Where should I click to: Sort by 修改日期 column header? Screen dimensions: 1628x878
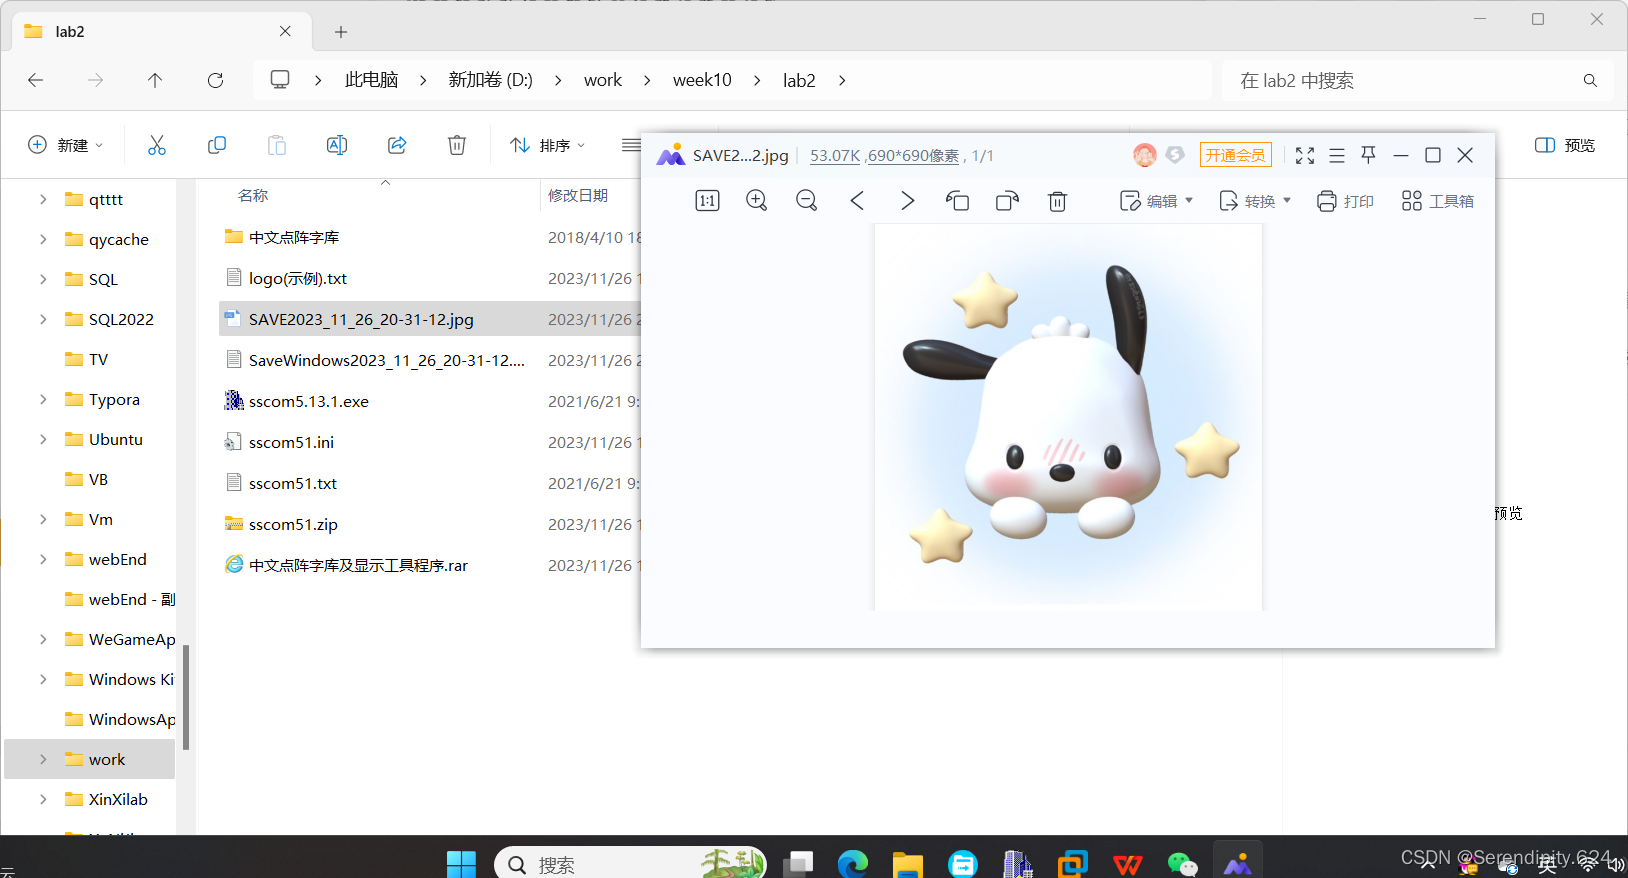(578, 195)
